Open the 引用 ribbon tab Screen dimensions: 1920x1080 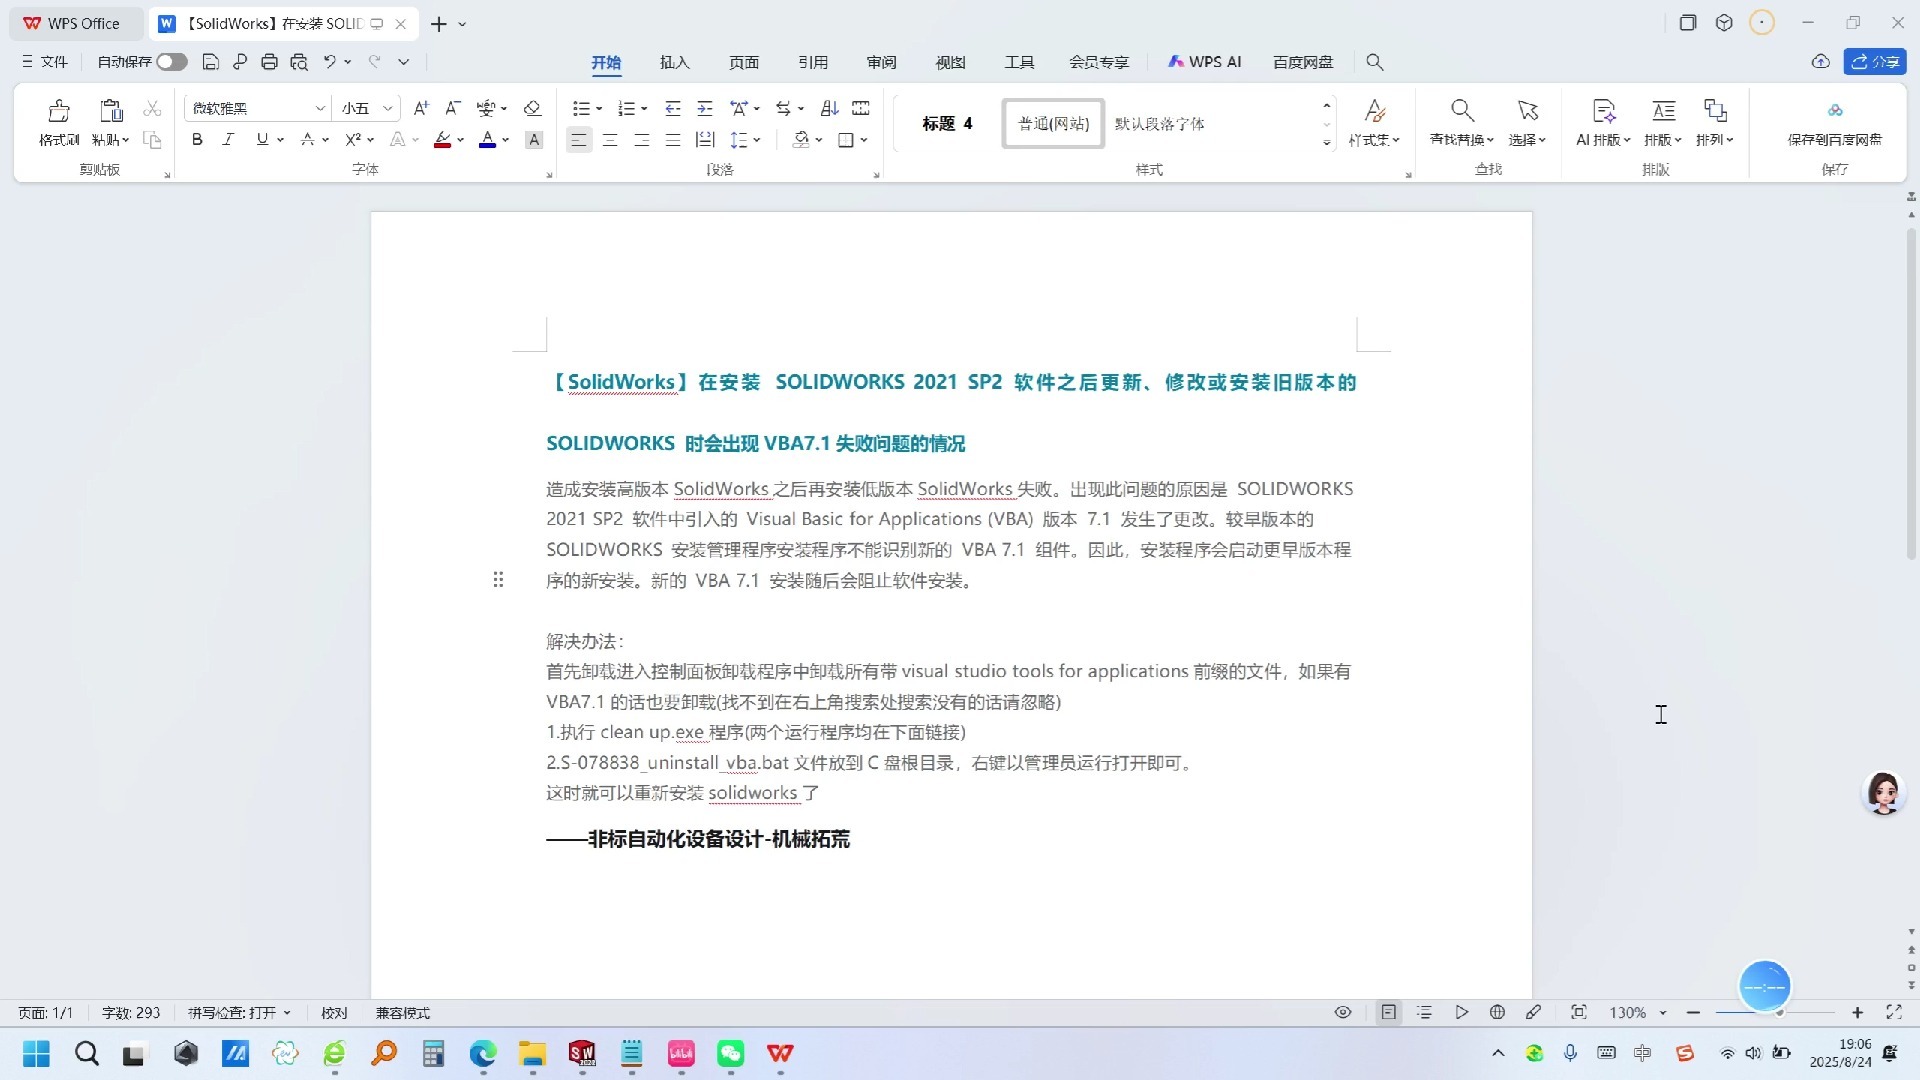(813, 62)
